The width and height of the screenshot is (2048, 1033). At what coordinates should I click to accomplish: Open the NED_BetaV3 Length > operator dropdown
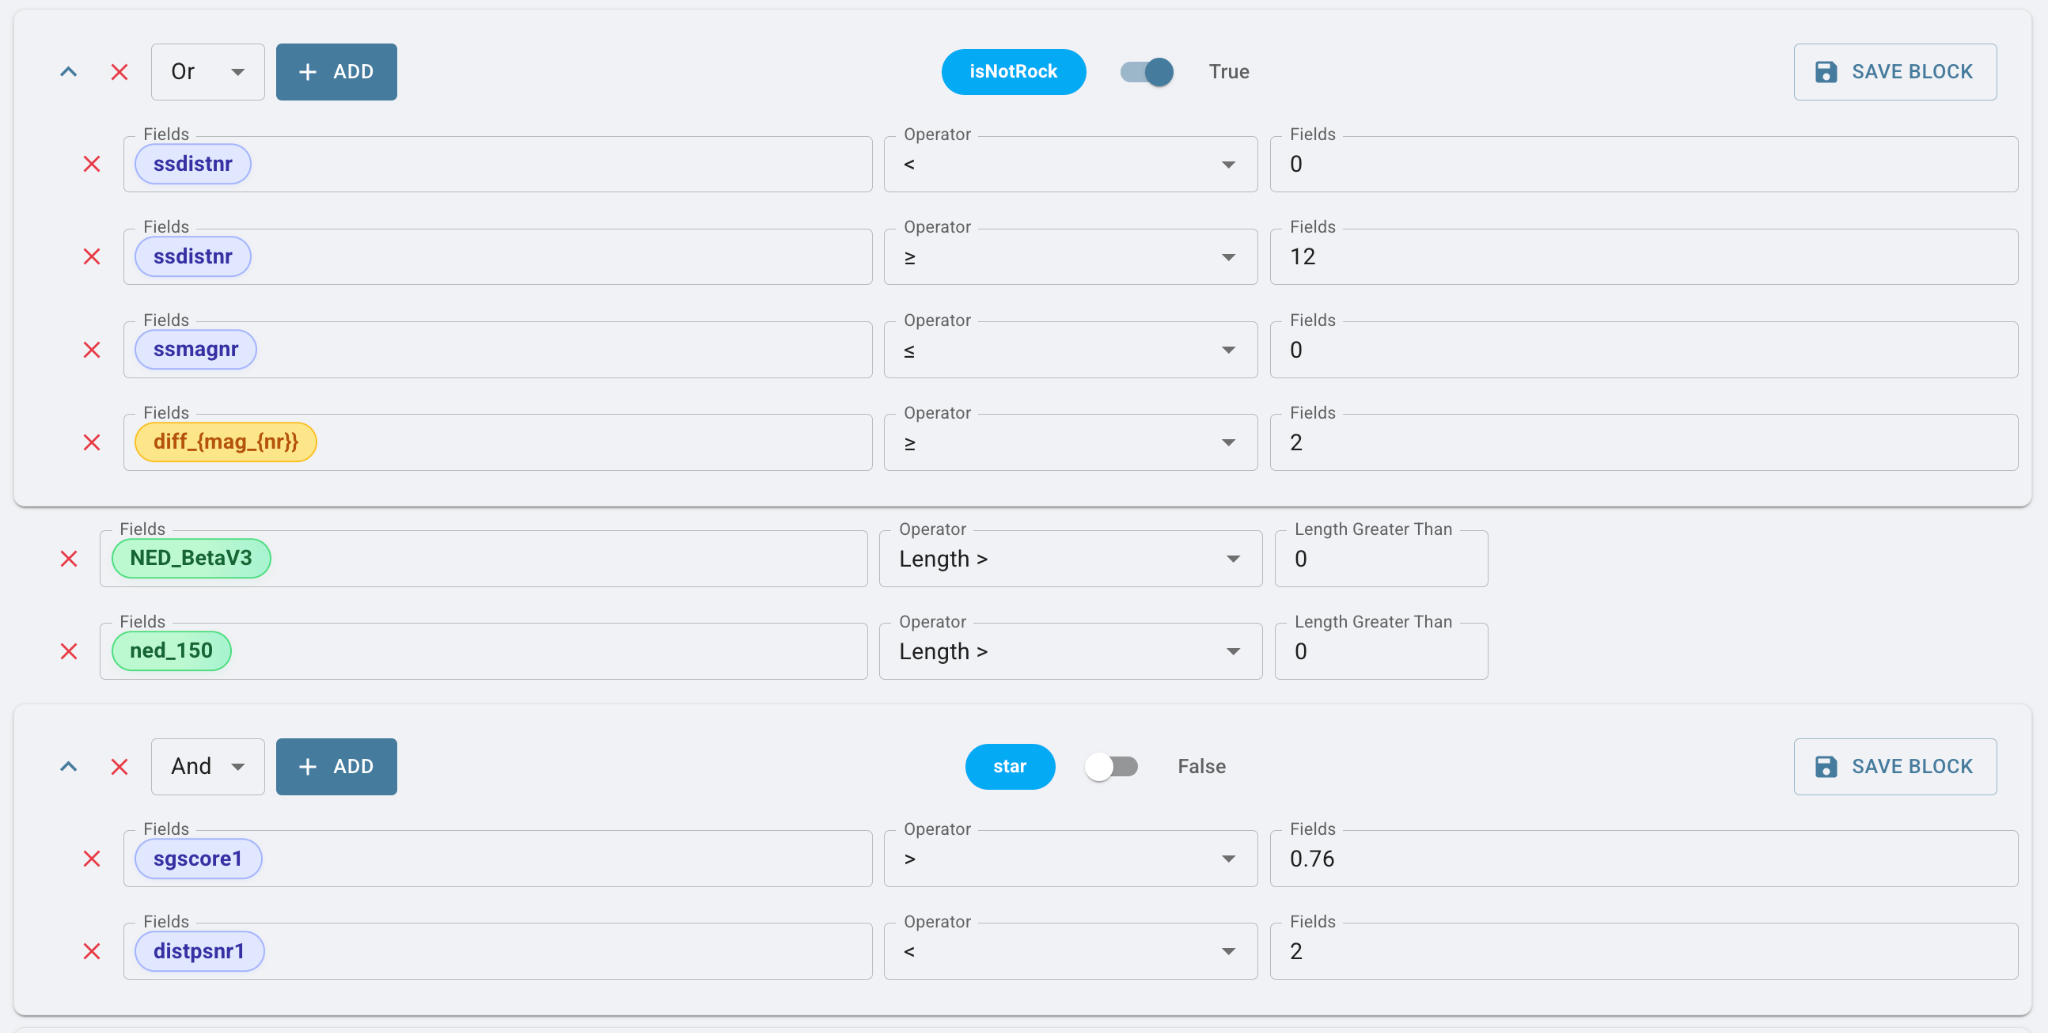click(1070, 559)
